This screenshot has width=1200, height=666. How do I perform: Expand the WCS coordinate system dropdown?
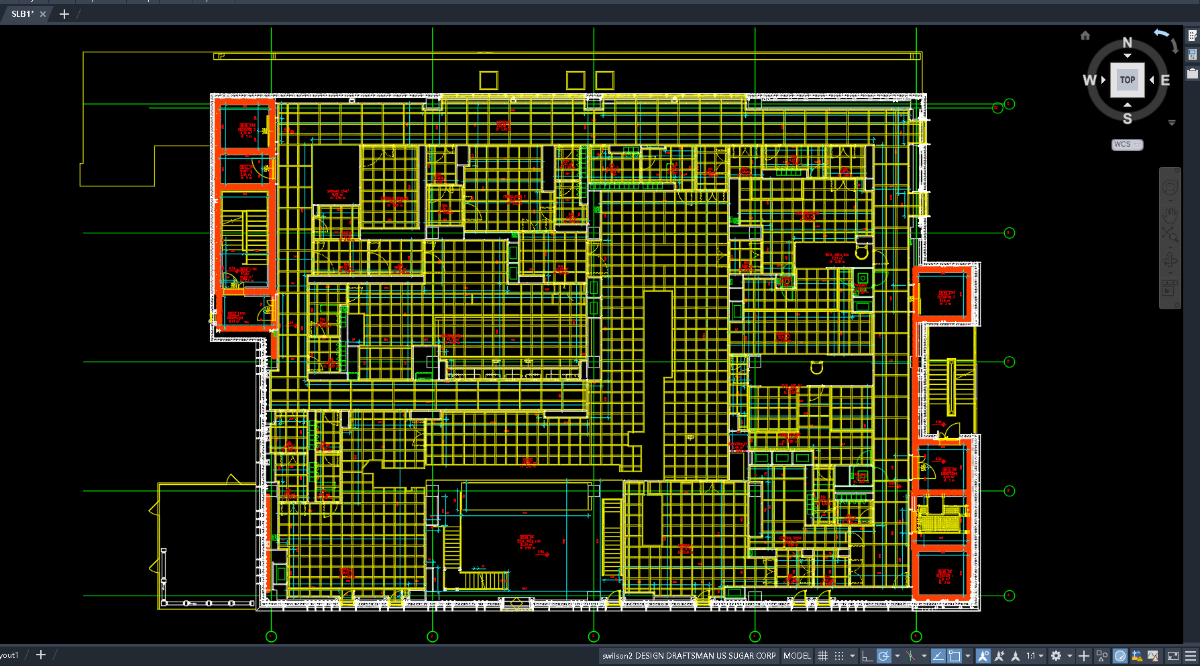click(x=1127, y=144)
